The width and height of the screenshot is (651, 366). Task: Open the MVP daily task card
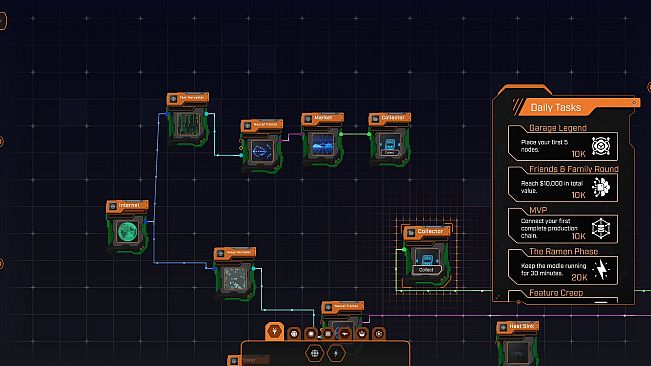pos(563,225)
